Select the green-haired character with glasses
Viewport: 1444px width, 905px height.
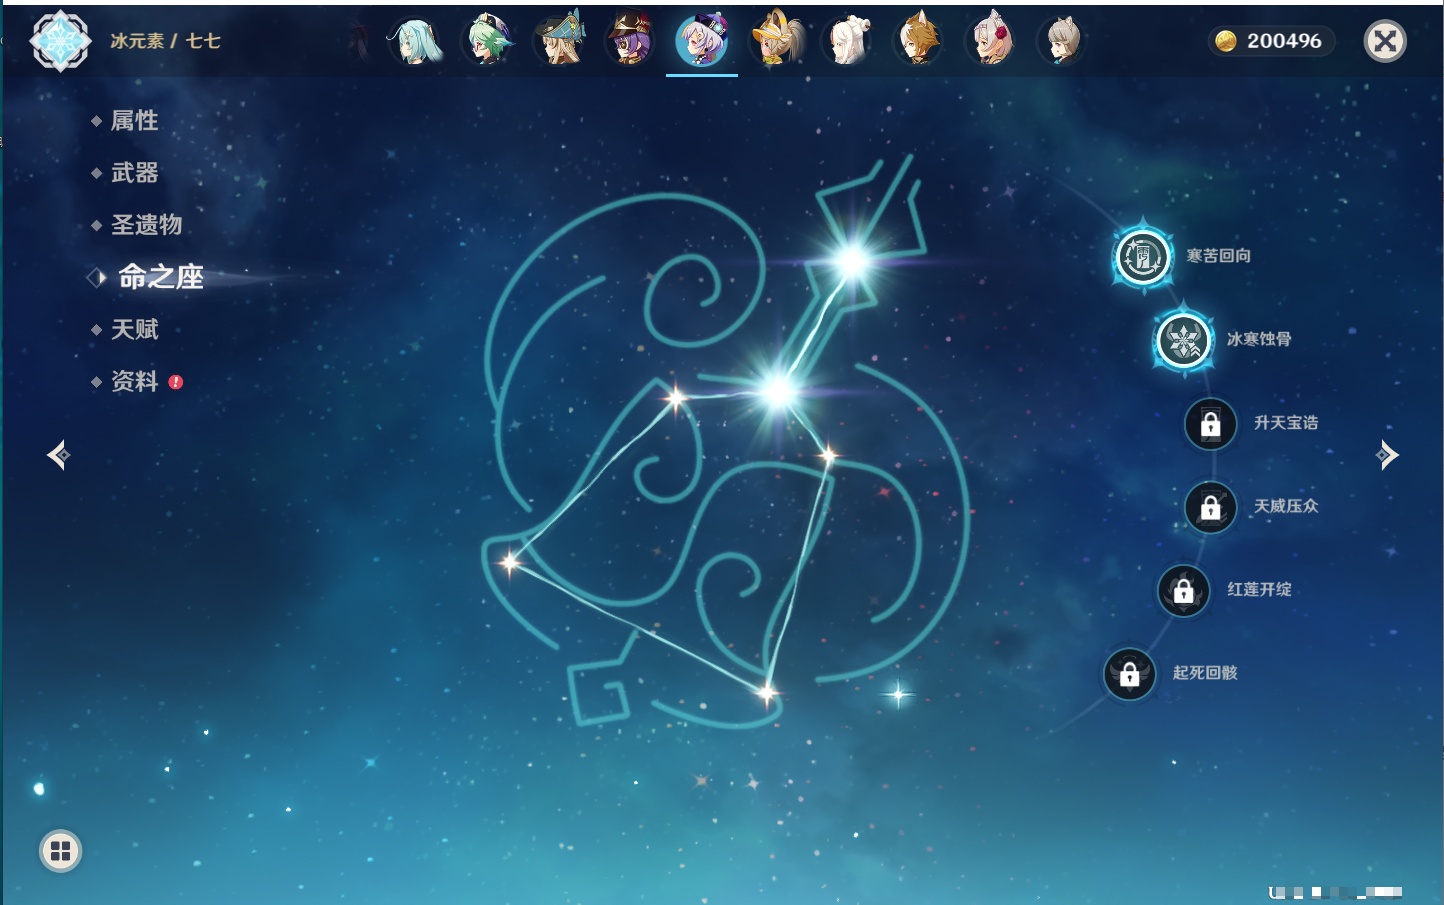coord(487,42)
